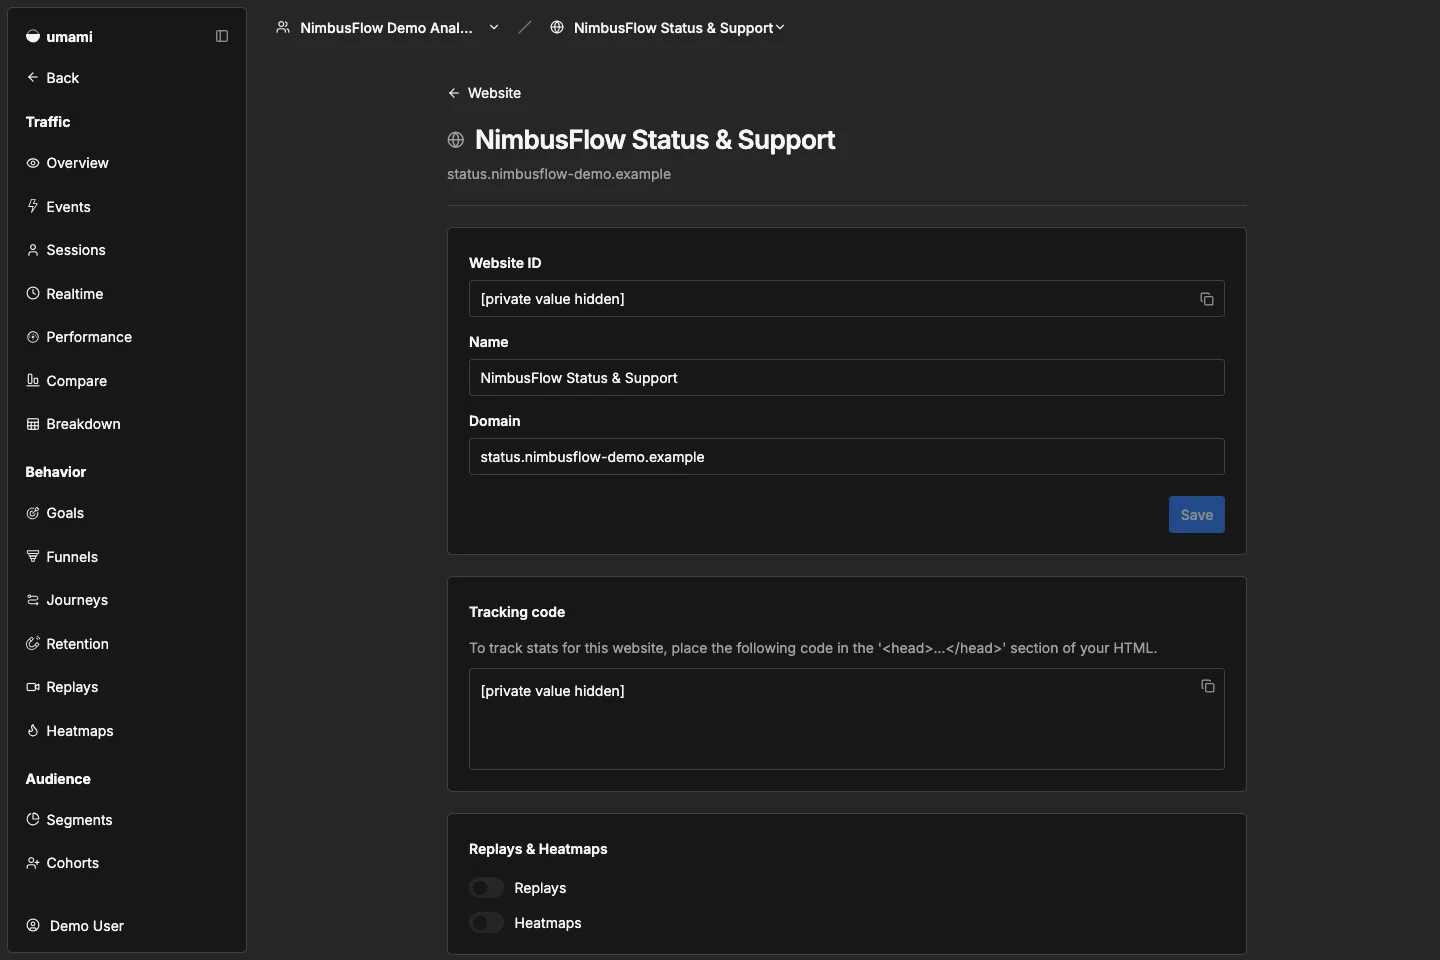Go back via Website link
This screenshot has width=1440, height=960.
click(x=484, y=93)
